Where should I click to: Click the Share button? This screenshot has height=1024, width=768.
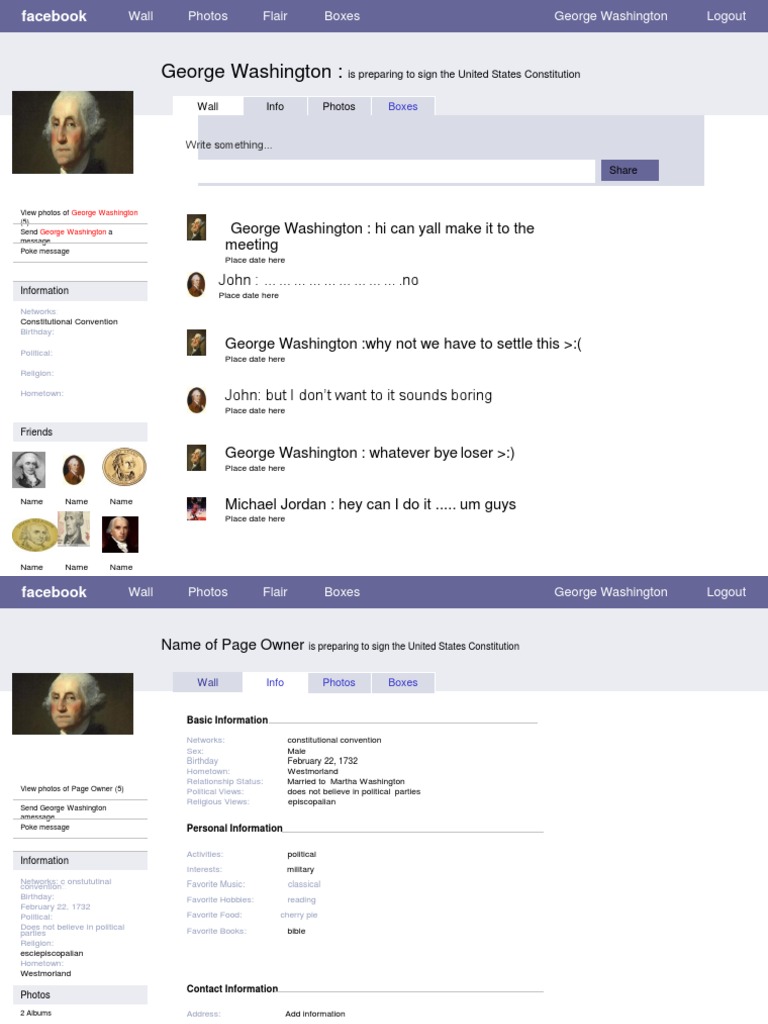pyautogui.click(x=630, y=170)
